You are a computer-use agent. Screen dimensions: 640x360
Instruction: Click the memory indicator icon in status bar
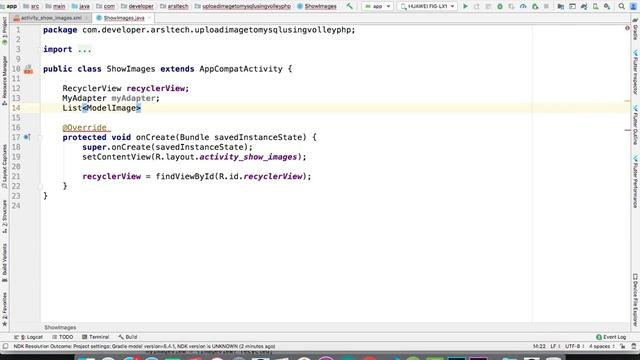[x=634, y=346]
